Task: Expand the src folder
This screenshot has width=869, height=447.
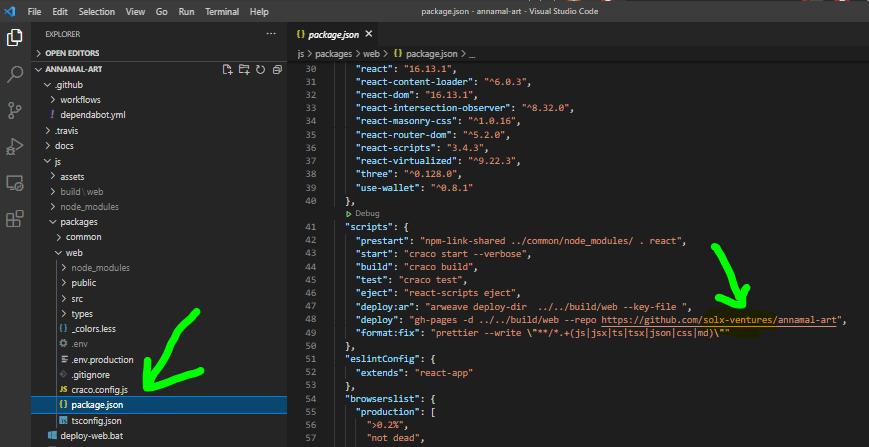Action: click(78, 298)
